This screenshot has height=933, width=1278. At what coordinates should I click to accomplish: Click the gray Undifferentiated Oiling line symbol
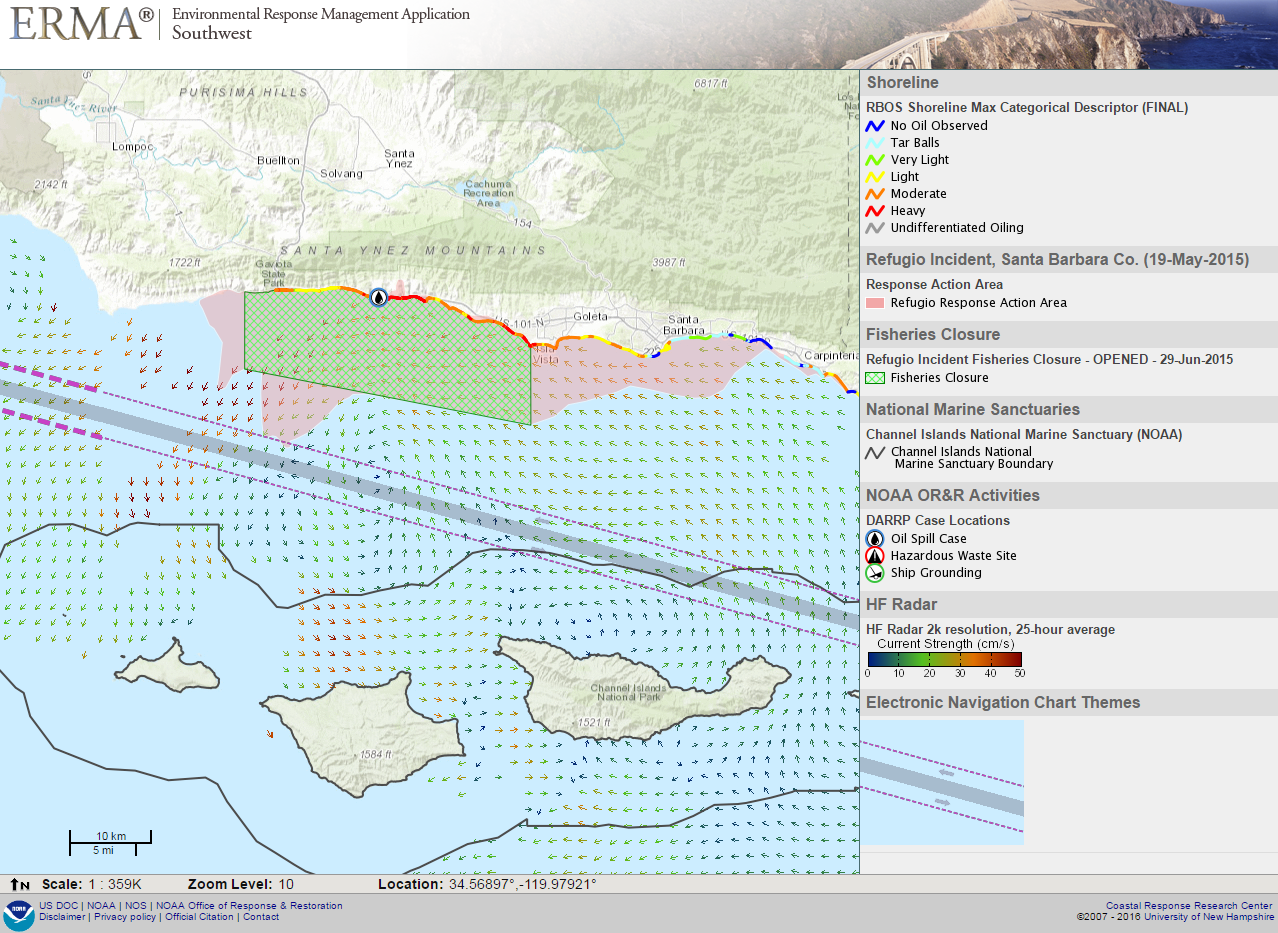[875, 228]
